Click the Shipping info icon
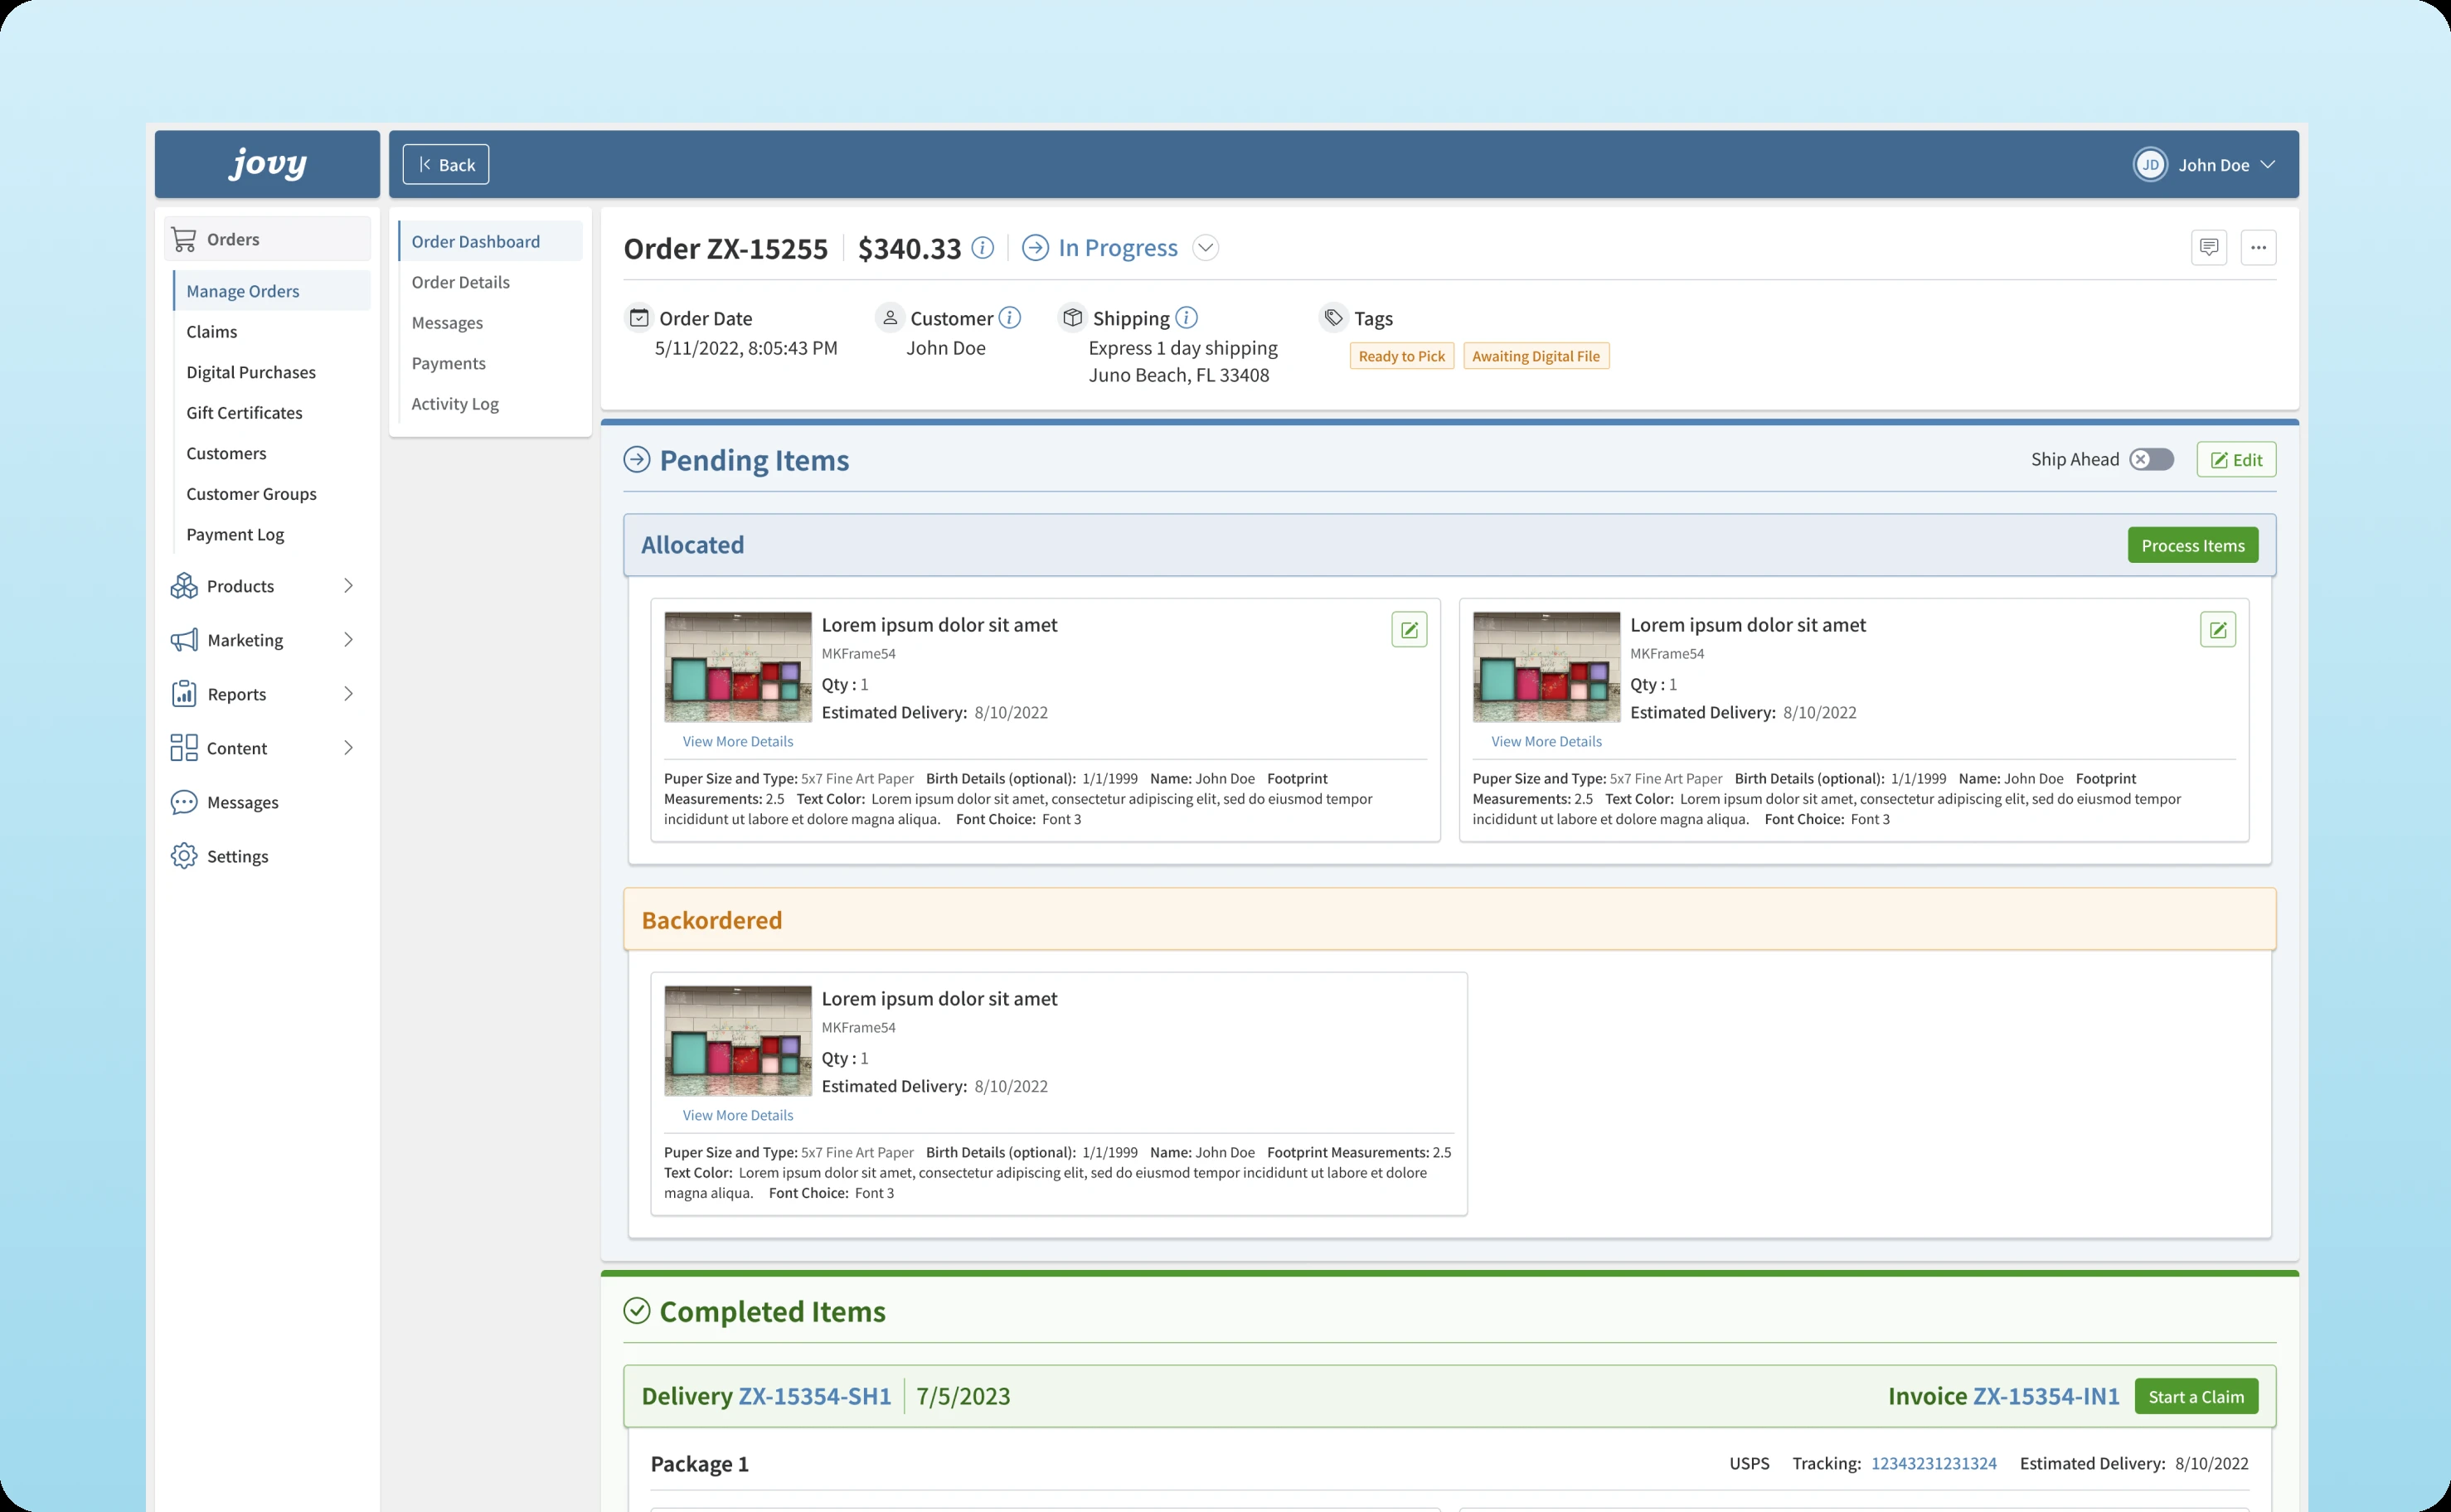 (1186, 318)
